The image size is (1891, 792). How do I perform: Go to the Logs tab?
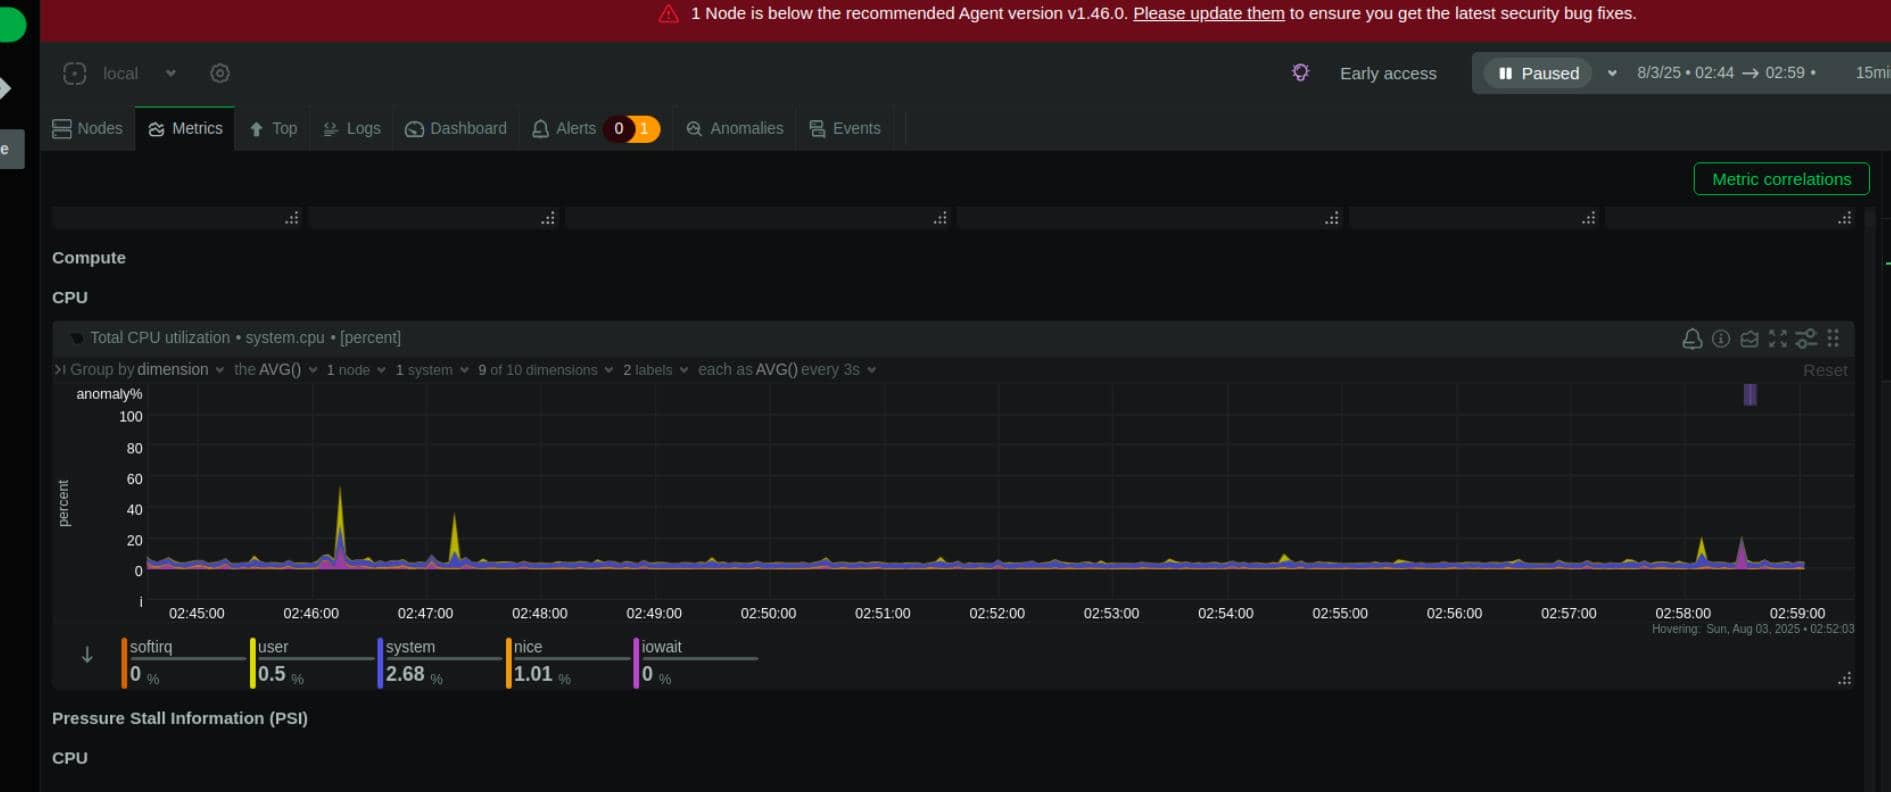[351, 129]
